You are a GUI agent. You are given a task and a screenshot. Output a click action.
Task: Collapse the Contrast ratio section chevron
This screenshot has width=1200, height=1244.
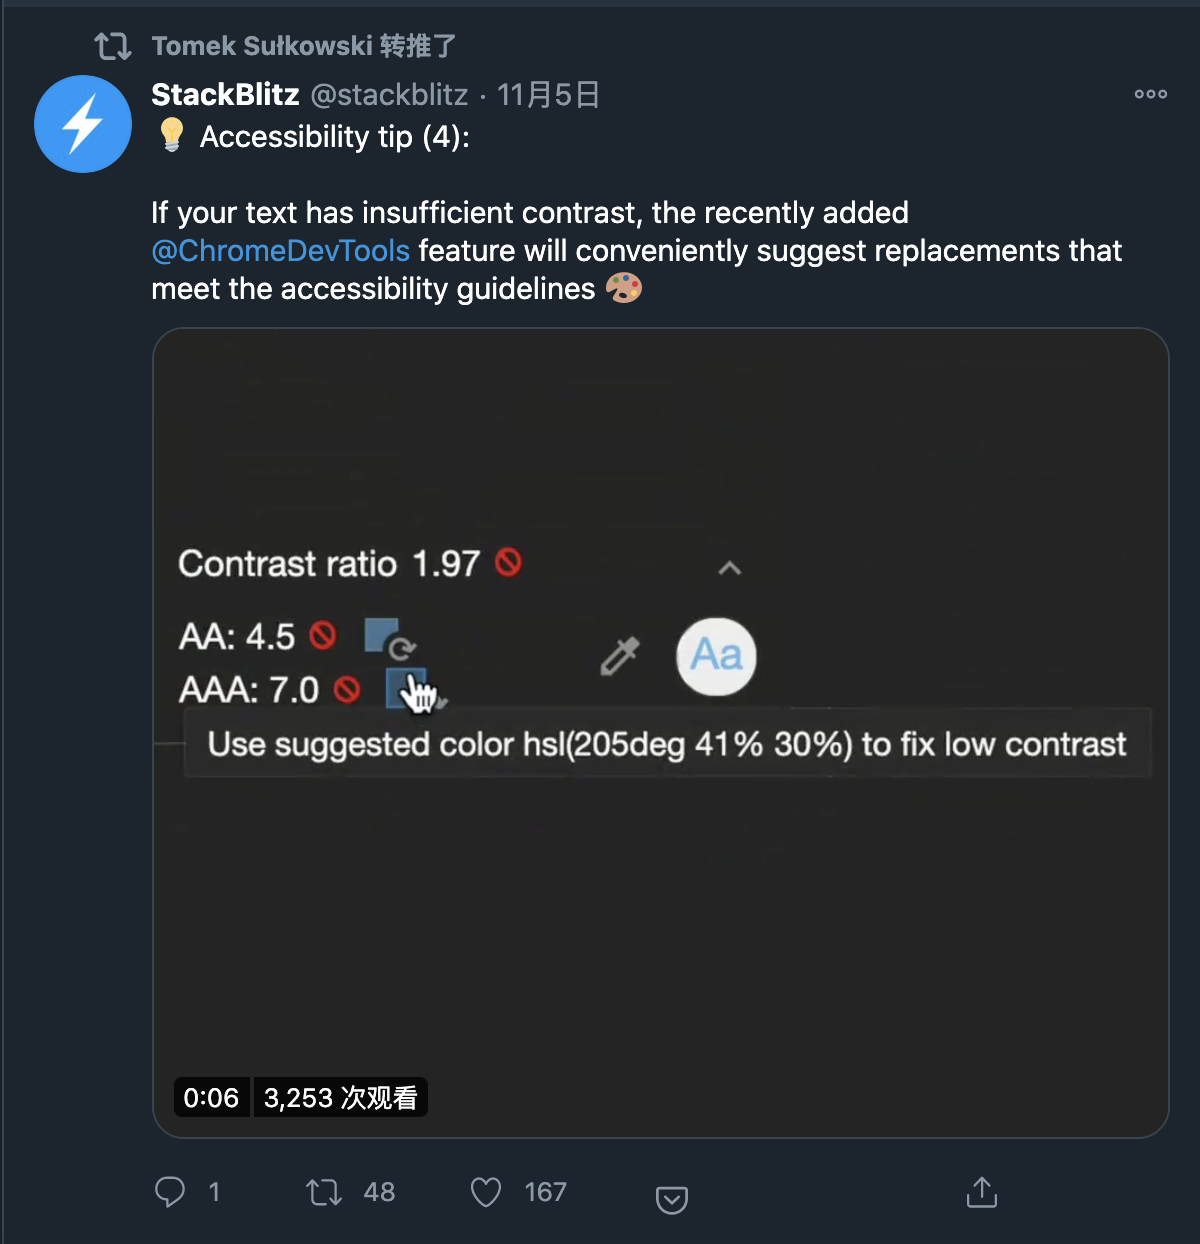click(x=730, y=568)
